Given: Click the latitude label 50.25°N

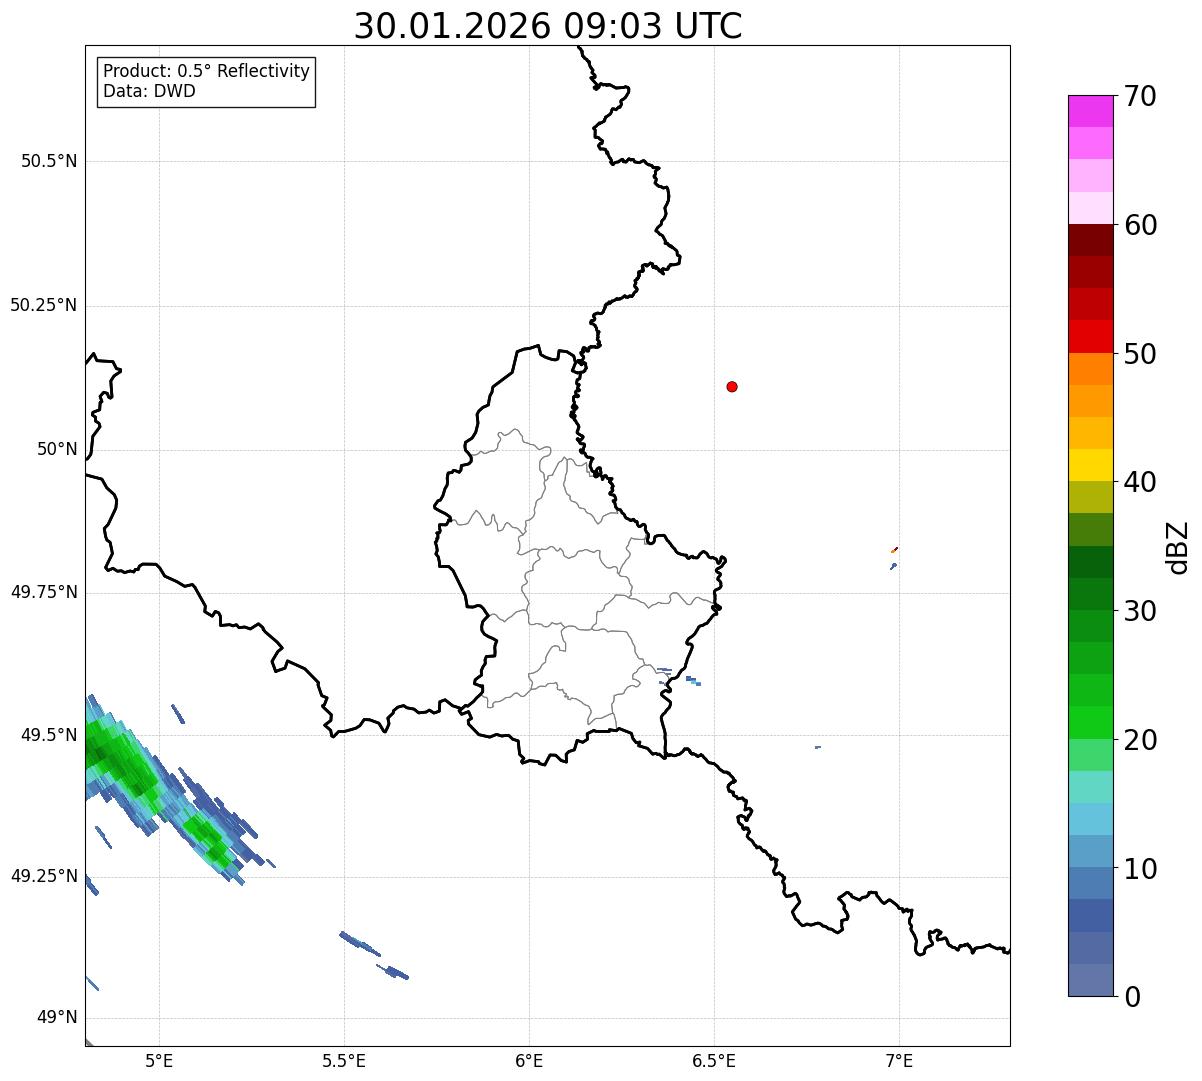Looking at the screenshot, I should [44, 305].
